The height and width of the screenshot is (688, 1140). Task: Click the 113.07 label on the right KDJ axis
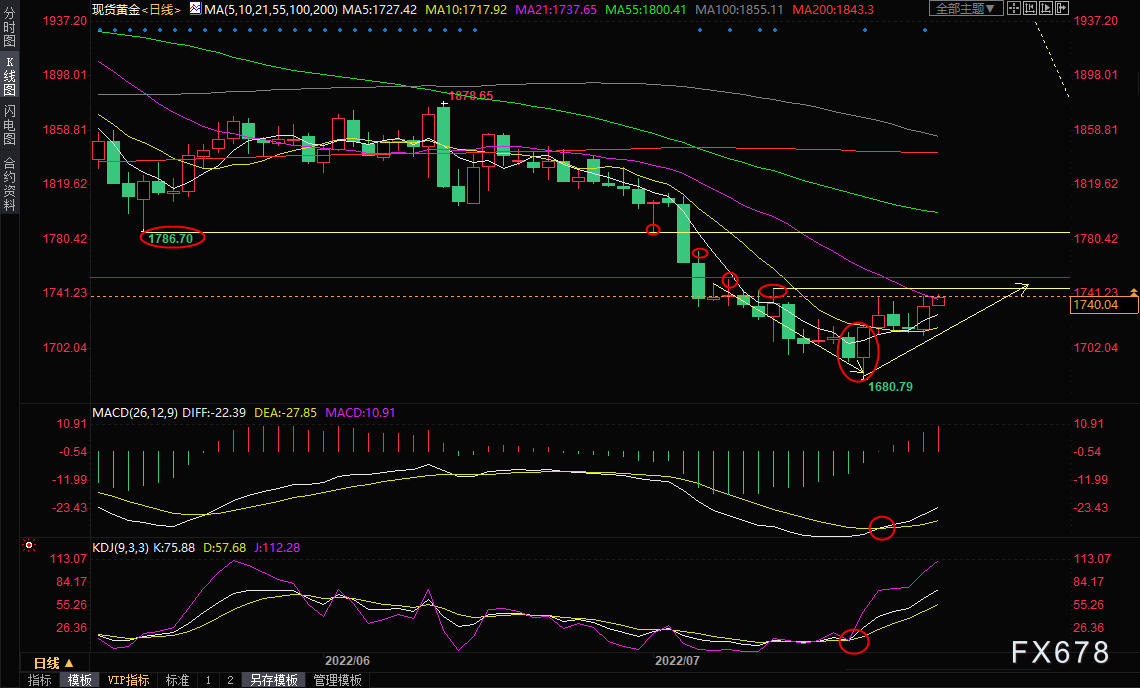click(x=1092, y=559)
